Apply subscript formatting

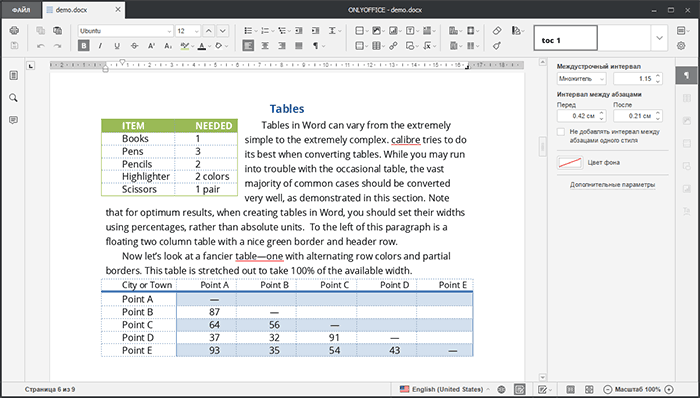pos(168,46)
